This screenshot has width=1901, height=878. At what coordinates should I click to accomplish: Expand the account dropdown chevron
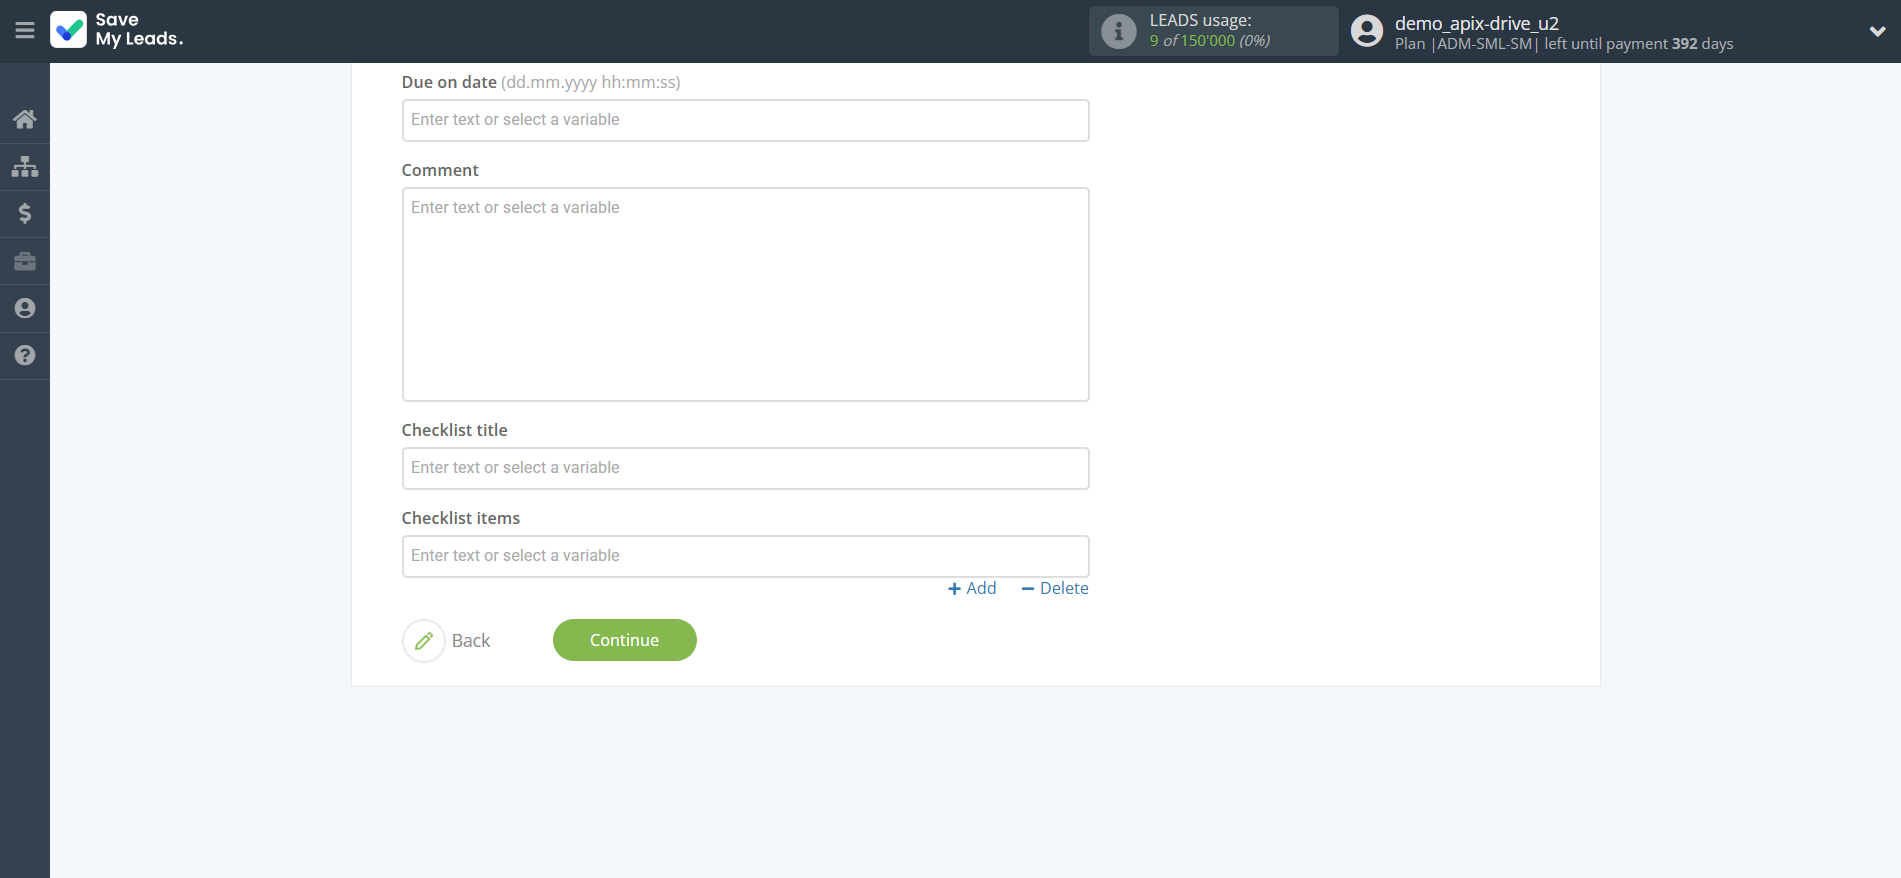tap(1877, 31)
